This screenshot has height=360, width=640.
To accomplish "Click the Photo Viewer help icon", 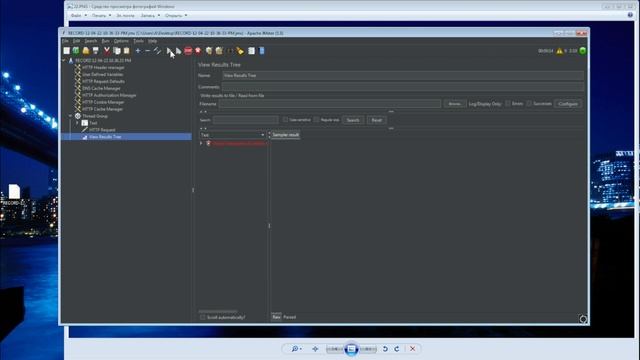I will click(630, 15).
